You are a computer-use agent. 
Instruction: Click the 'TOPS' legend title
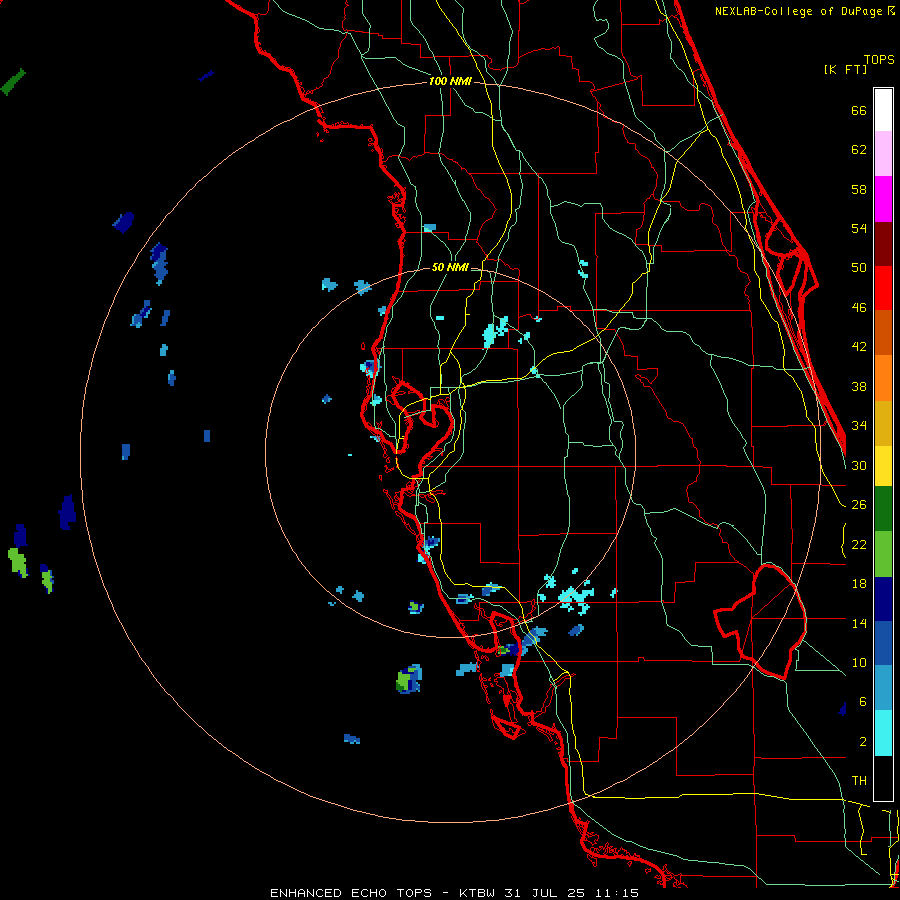[879, 60]
